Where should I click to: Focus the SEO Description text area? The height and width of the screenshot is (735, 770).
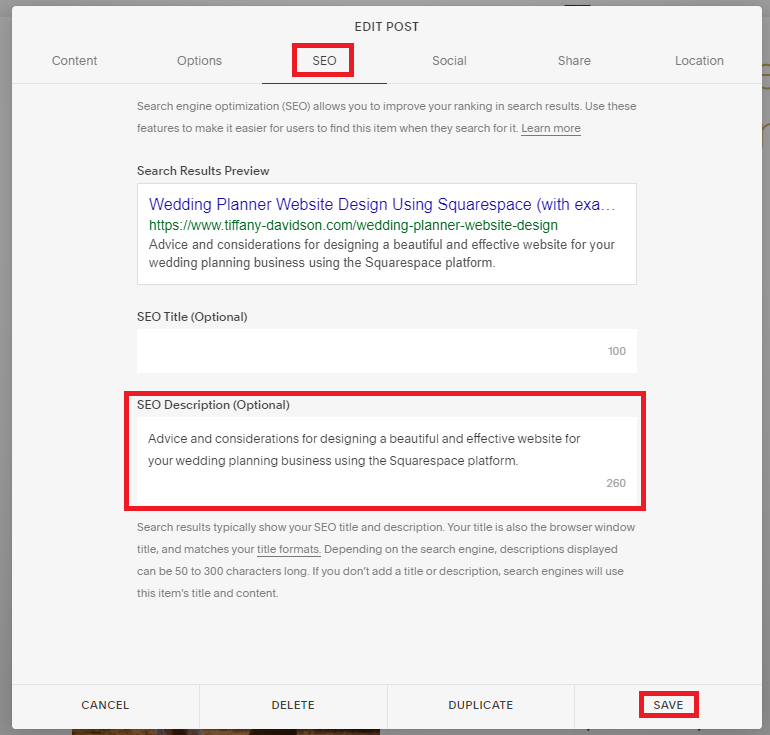pyautogui.click(x=387, y=461)
